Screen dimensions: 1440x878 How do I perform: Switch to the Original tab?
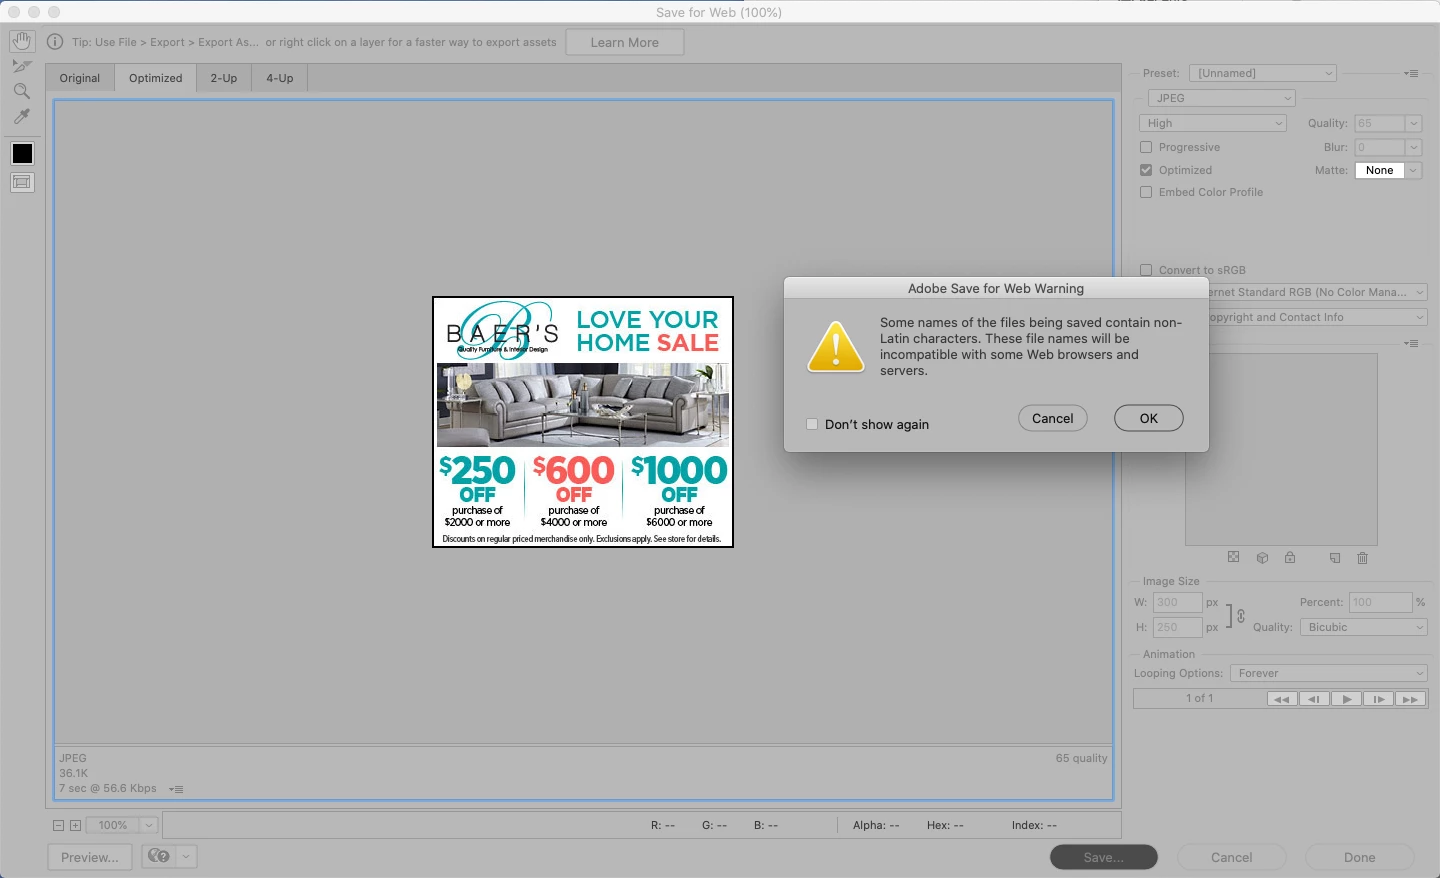click(x=80, y=78)
